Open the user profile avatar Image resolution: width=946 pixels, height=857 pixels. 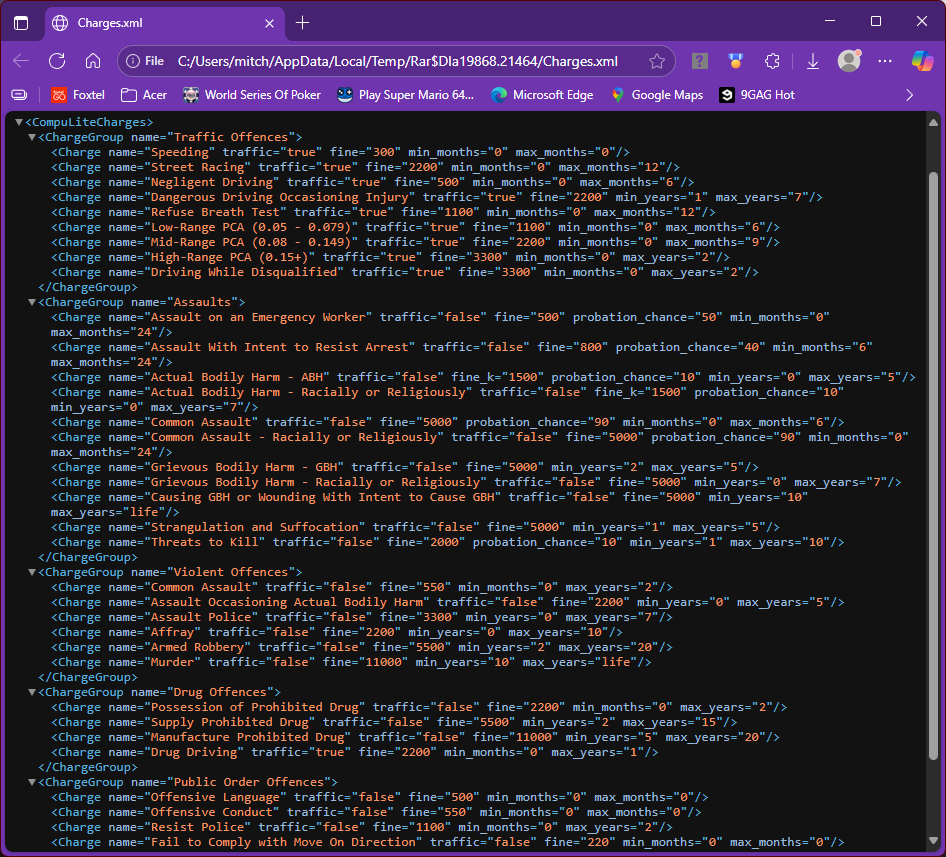click(849, 61)
